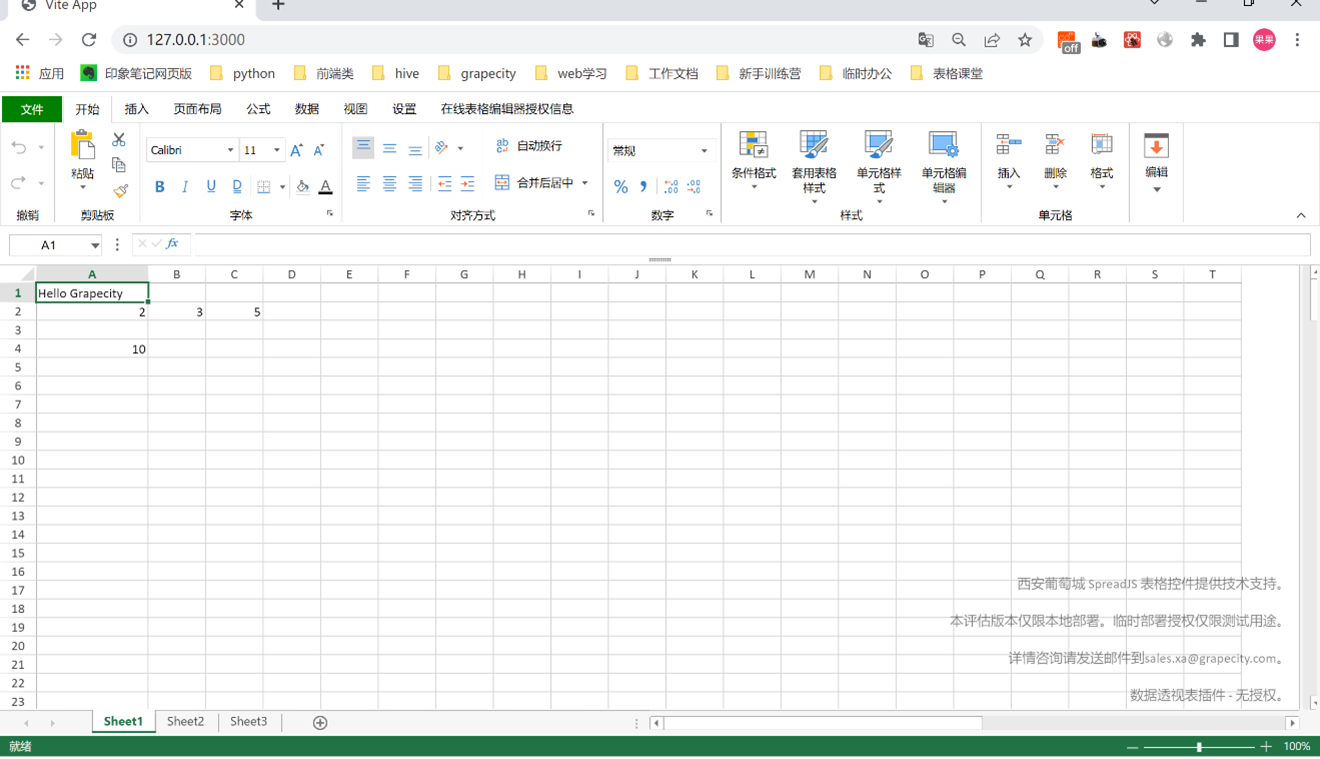Click the zoom in plus button
Image resolution: width=1320 pixels, height=759 pixels.
pos(1266,747)
